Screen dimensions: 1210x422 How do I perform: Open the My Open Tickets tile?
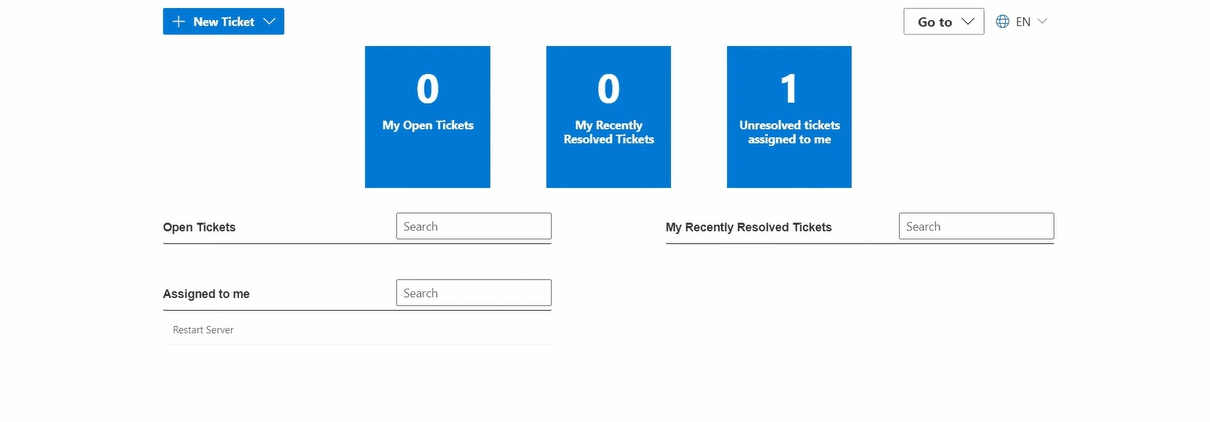click(x=428, y=116)
